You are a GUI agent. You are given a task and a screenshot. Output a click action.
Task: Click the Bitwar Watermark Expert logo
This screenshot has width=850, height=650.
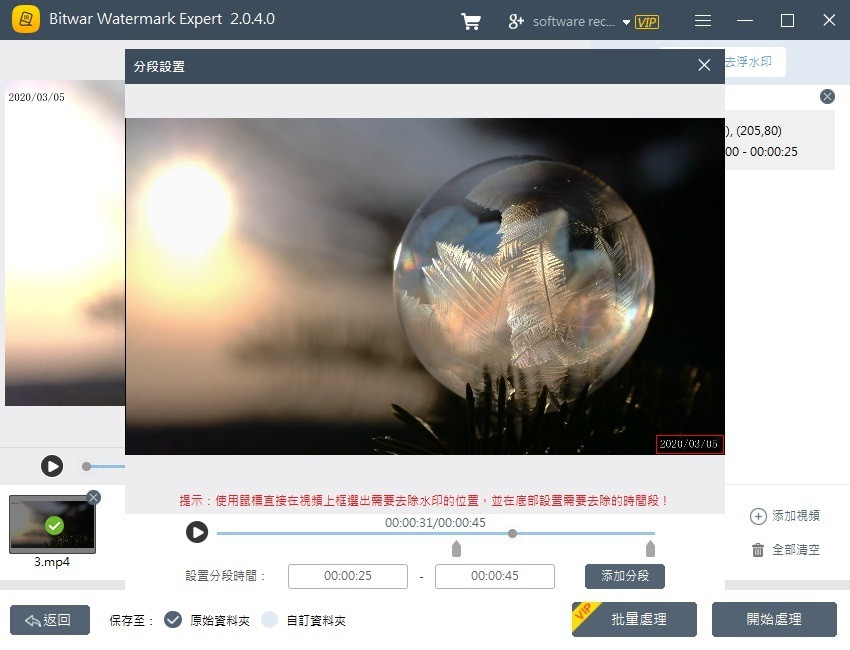tap(25, 20)
